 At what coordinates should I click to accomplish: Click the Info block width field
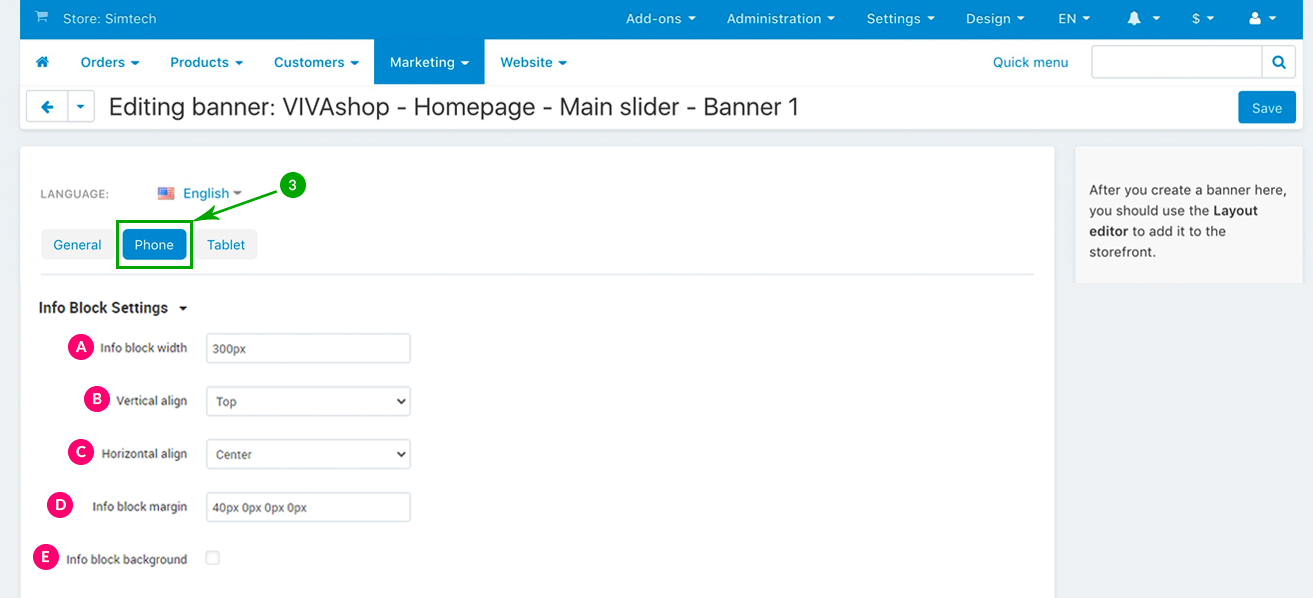(308, 348)
